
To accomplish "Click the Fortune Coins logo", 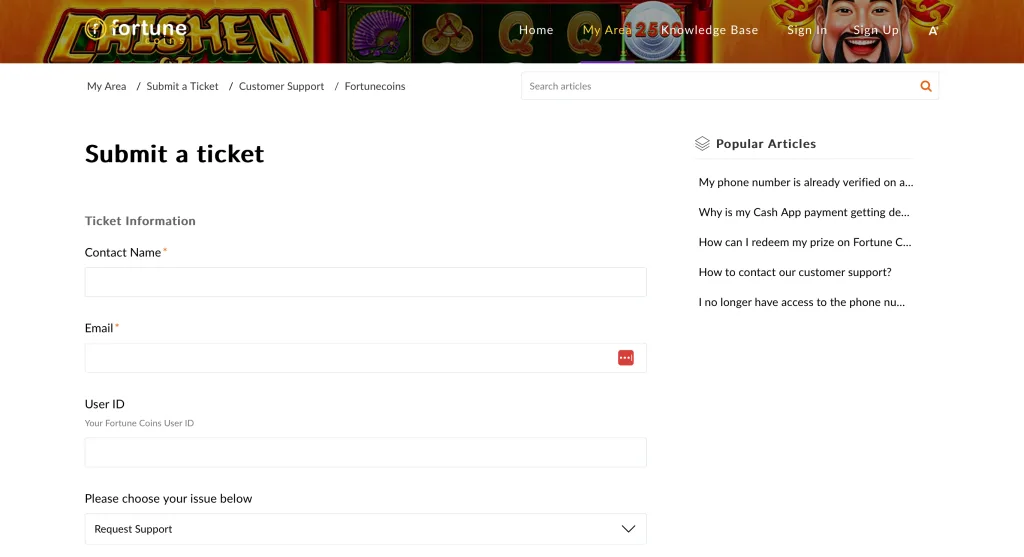I will pos(136,30).
